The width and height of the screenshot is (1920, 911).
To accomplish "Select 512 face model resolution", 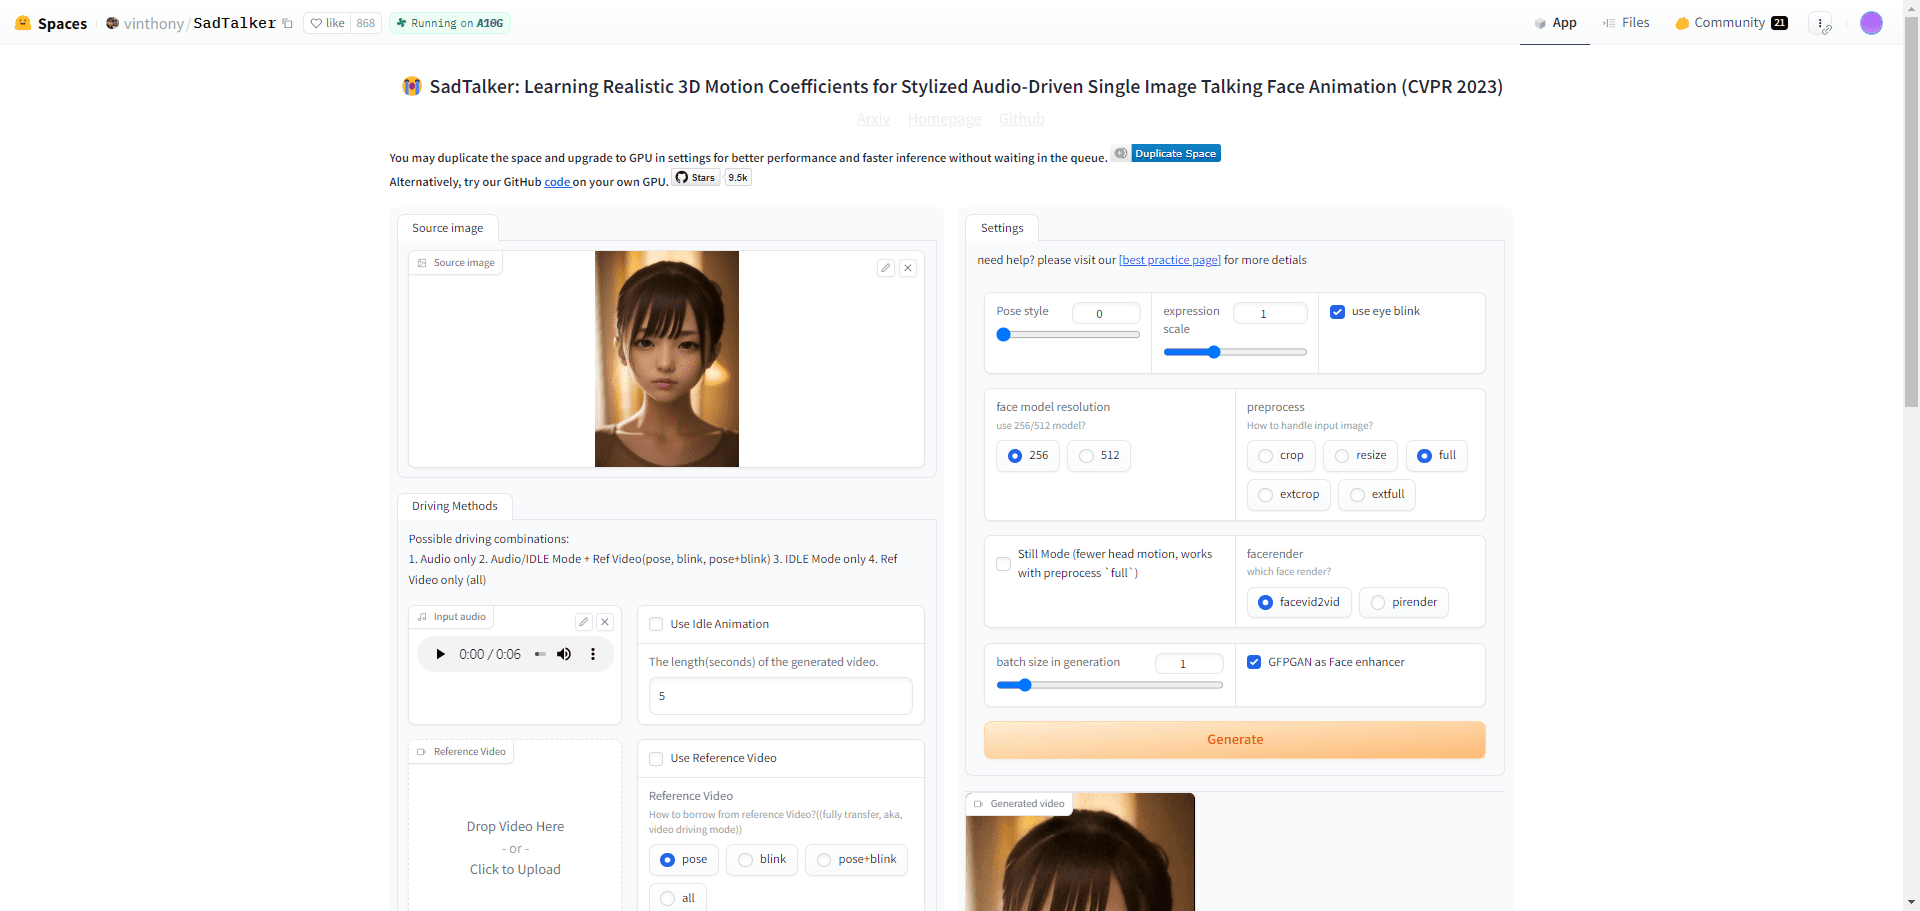I will pos(1098,456).
